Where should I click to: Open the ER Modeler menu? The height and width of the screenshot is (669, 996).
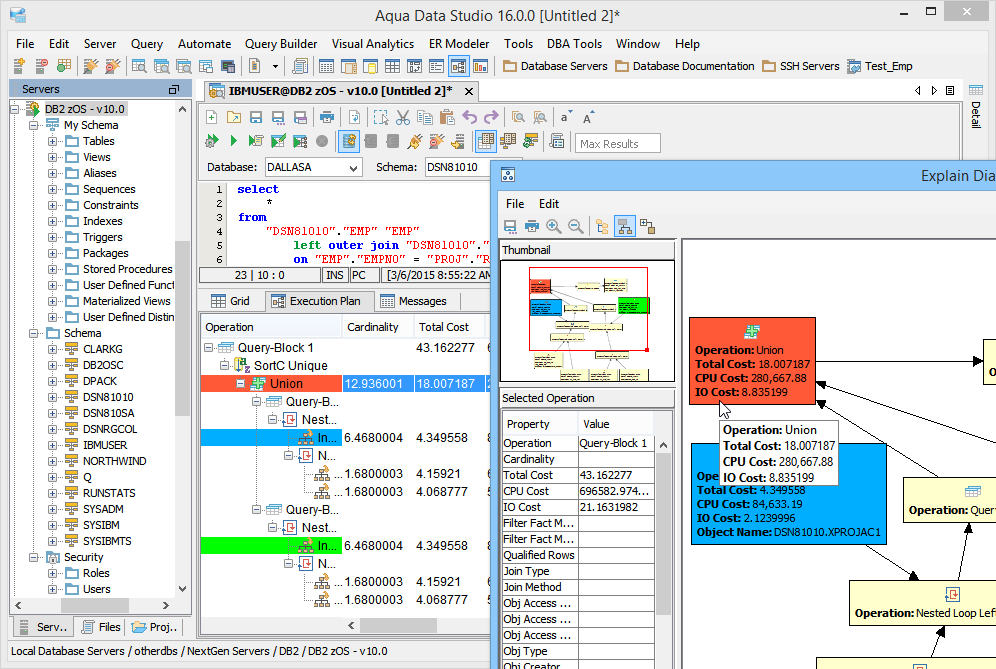point(459,44)
